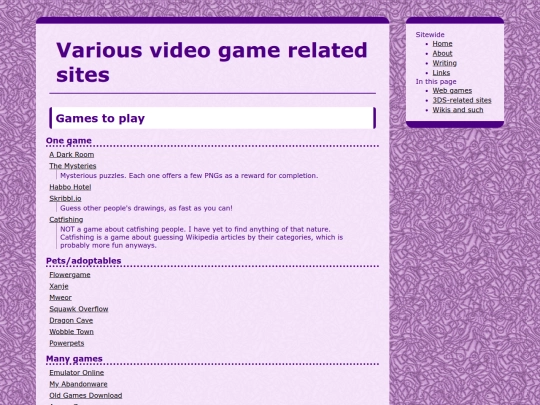
Task: Visit Dragon Cave link
Action: pos(71,320)
